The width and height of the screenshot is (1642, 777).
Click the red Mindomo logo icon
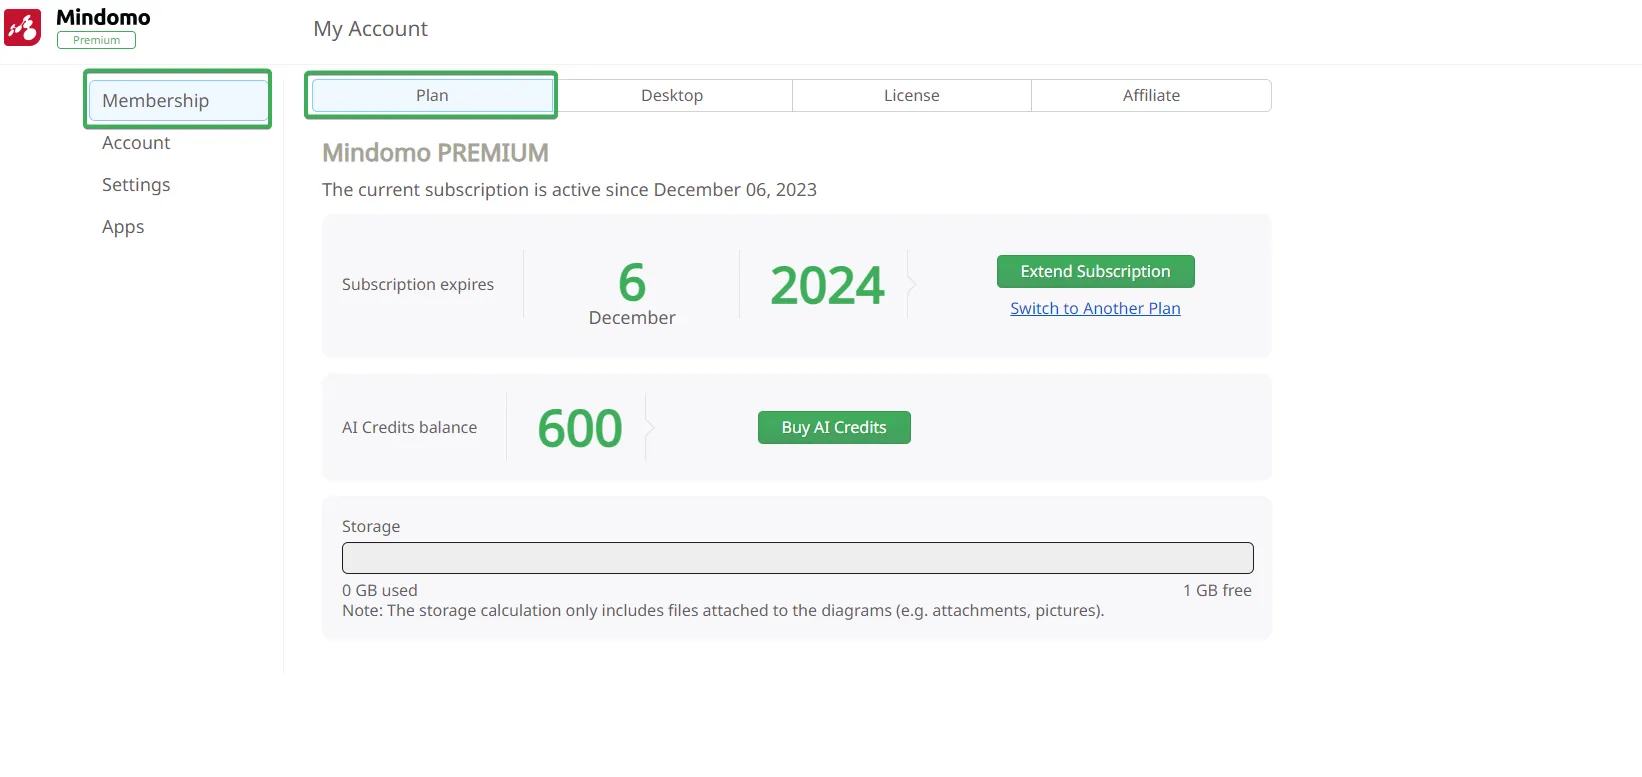tap(23, 27)
